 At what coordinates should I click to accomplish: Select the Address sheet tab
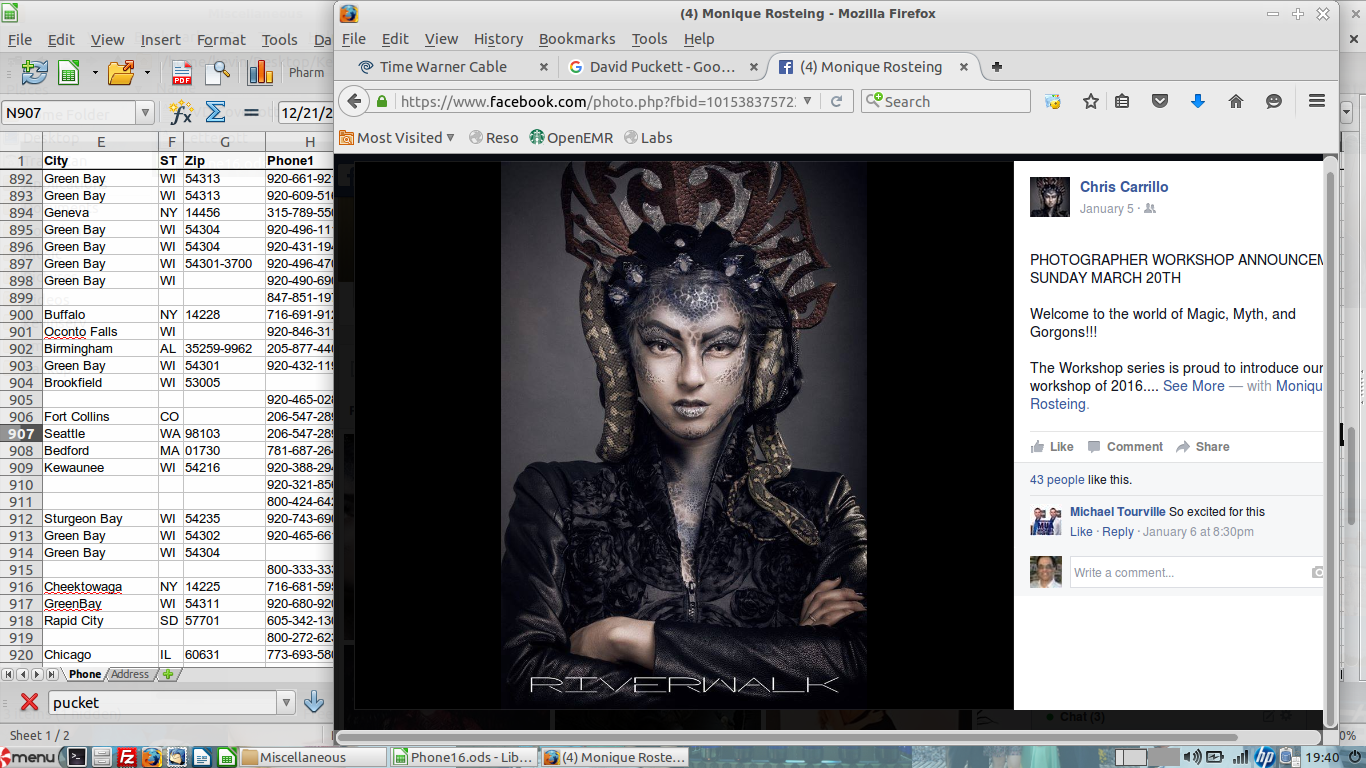[x=130, y=674]
